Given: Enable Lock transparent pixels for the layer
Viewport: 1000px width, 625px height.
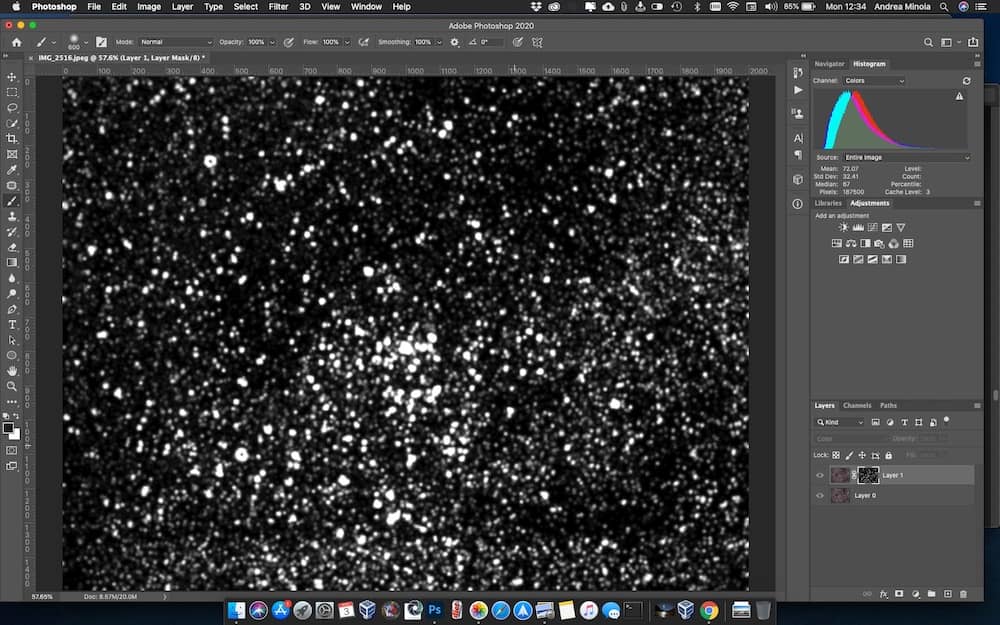Looking at the screenshot, I should click(x=837, y=455).
